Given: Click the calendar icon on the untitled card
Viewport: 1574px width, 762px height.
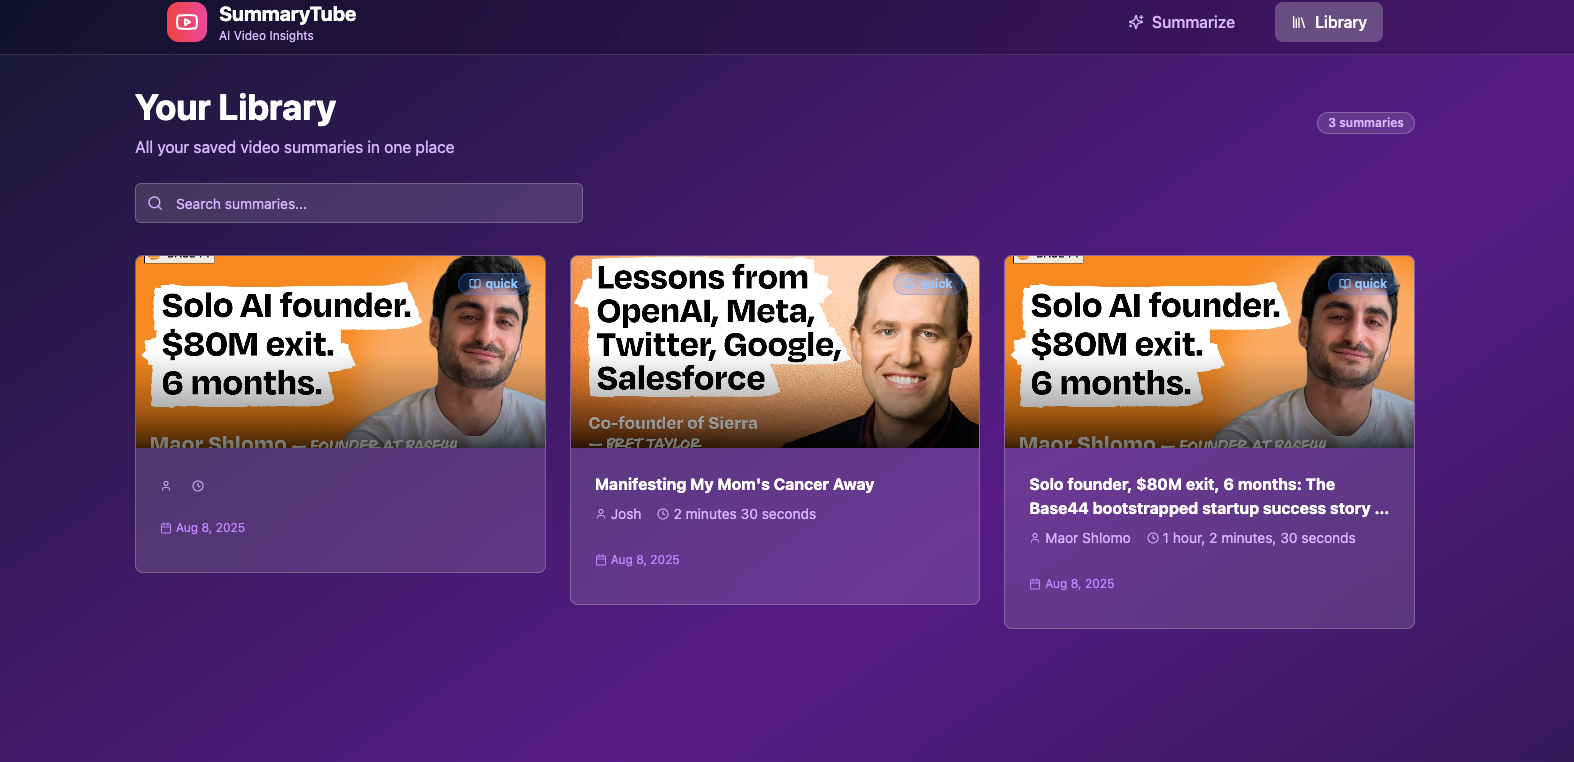Looking at the screenshot, I should tap(166, 528).
